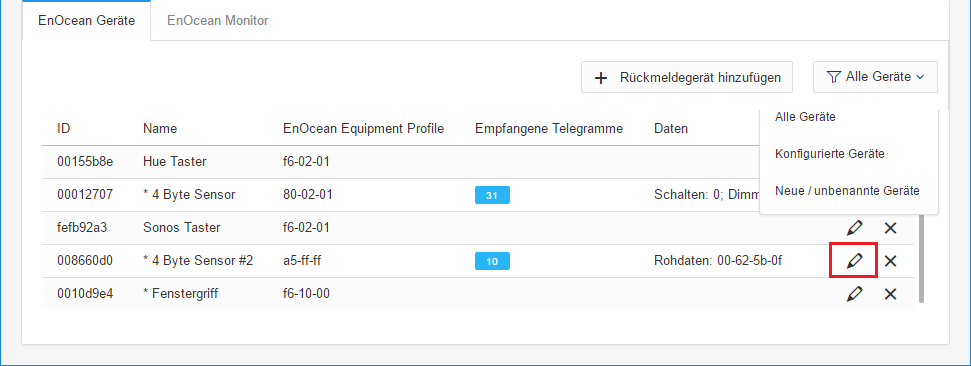The width and height of the screenshot is (971, 366).
Task: Click the Daten column header
Action: click(671, 128)
